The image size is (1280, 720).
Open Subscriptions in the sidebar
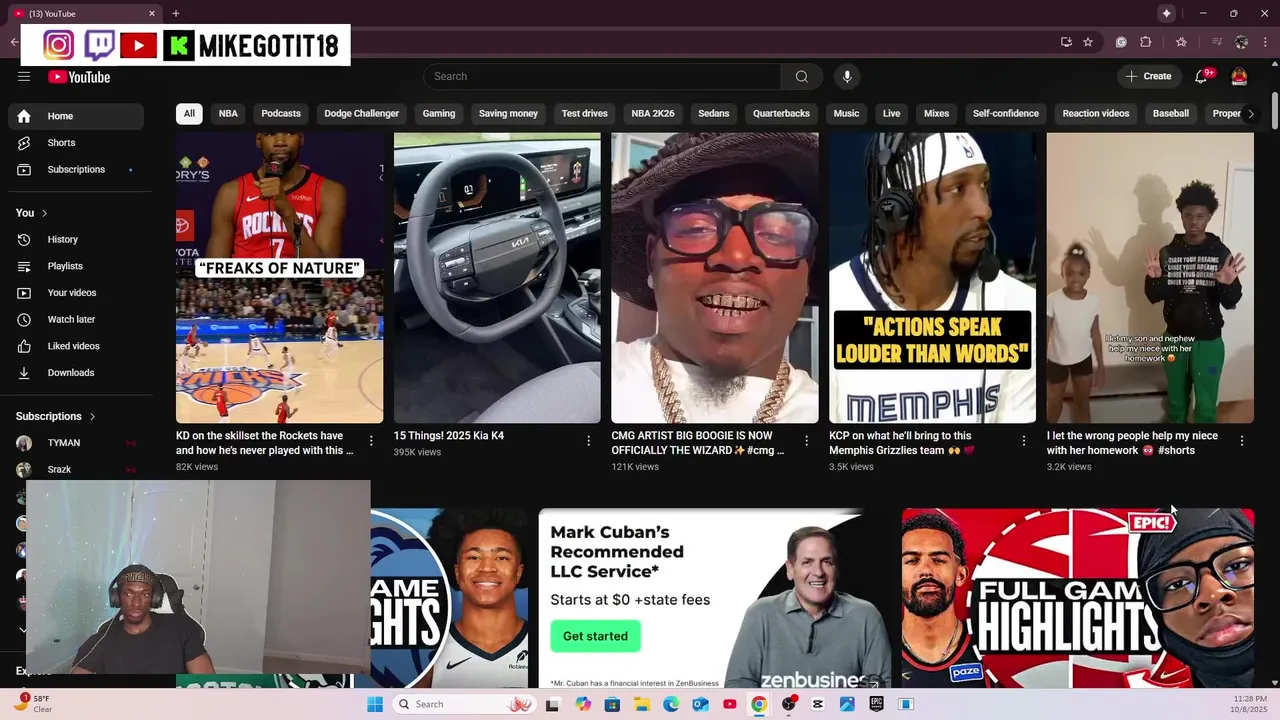[76, 169]
